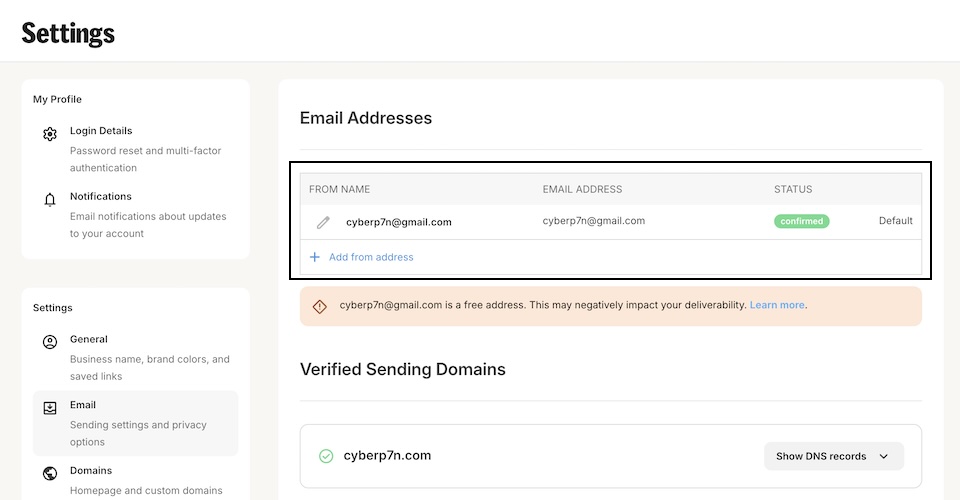
Task: Click the Email inbox tray icon
Action: coord(50,408)
